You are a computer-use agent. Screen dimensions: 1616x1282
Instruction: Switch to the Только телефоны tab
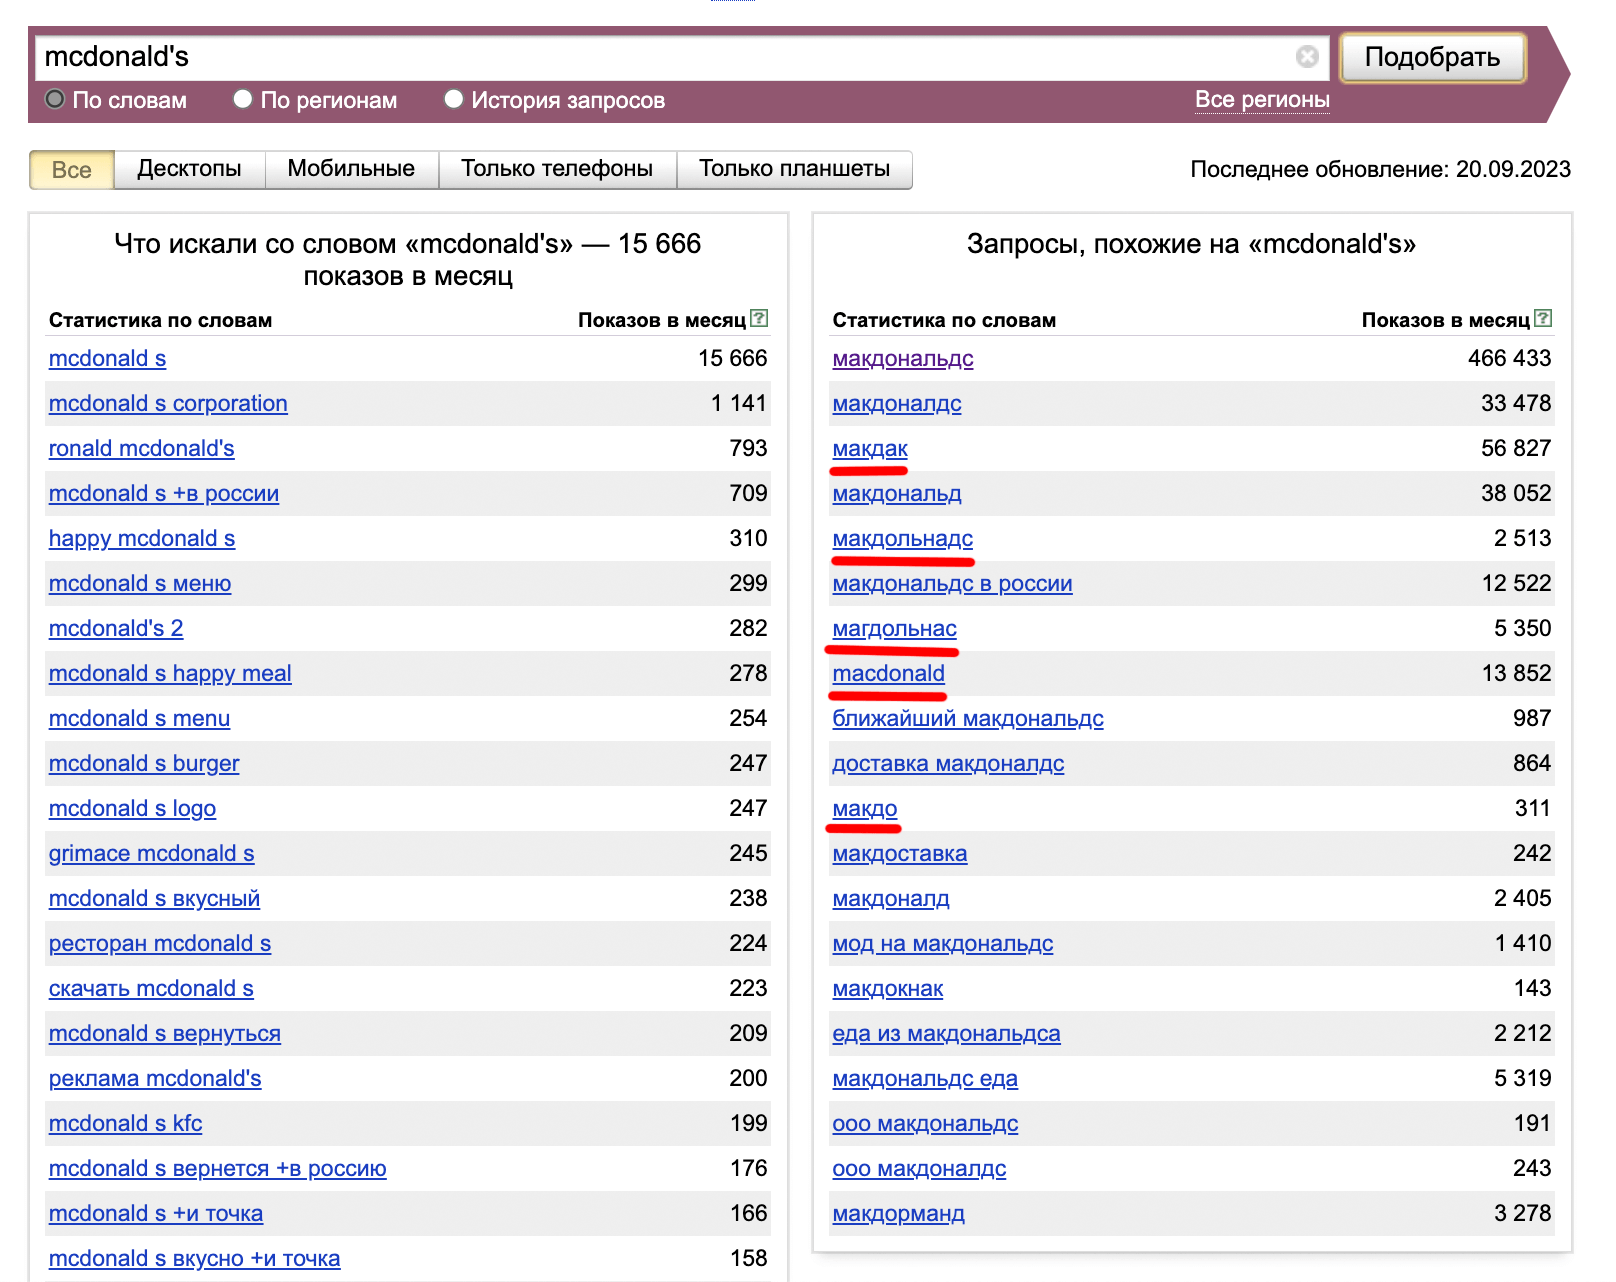557,169
